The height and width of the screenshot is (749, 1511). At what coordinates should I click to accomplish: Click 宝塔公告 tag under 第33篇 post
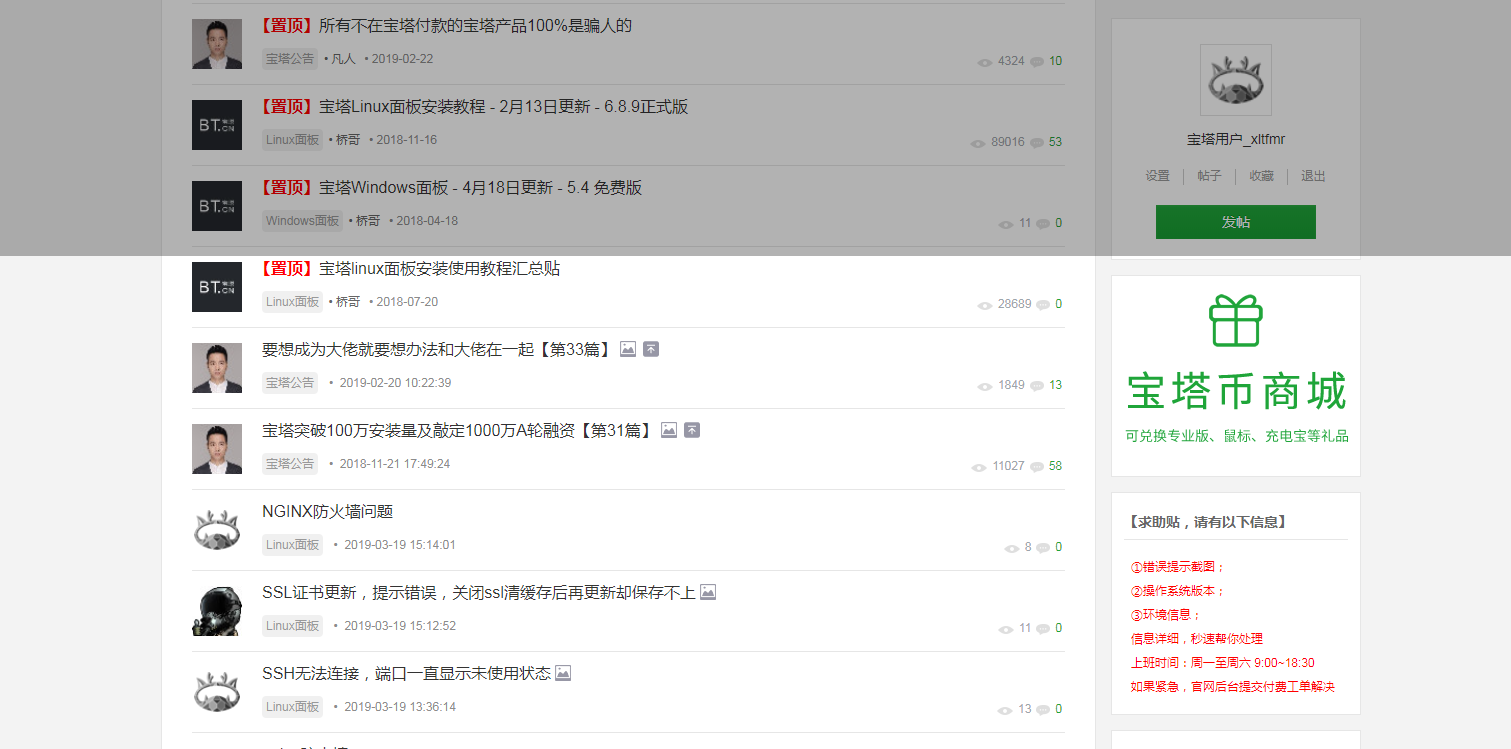click(290, 383)
